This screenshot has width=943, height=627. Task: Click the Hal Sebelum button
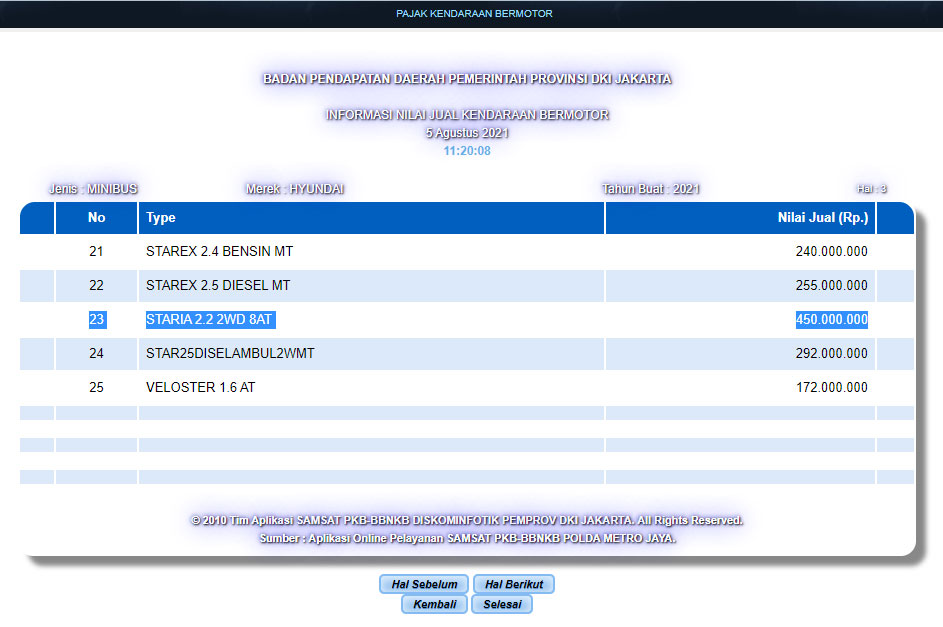(x=424, y=584)
